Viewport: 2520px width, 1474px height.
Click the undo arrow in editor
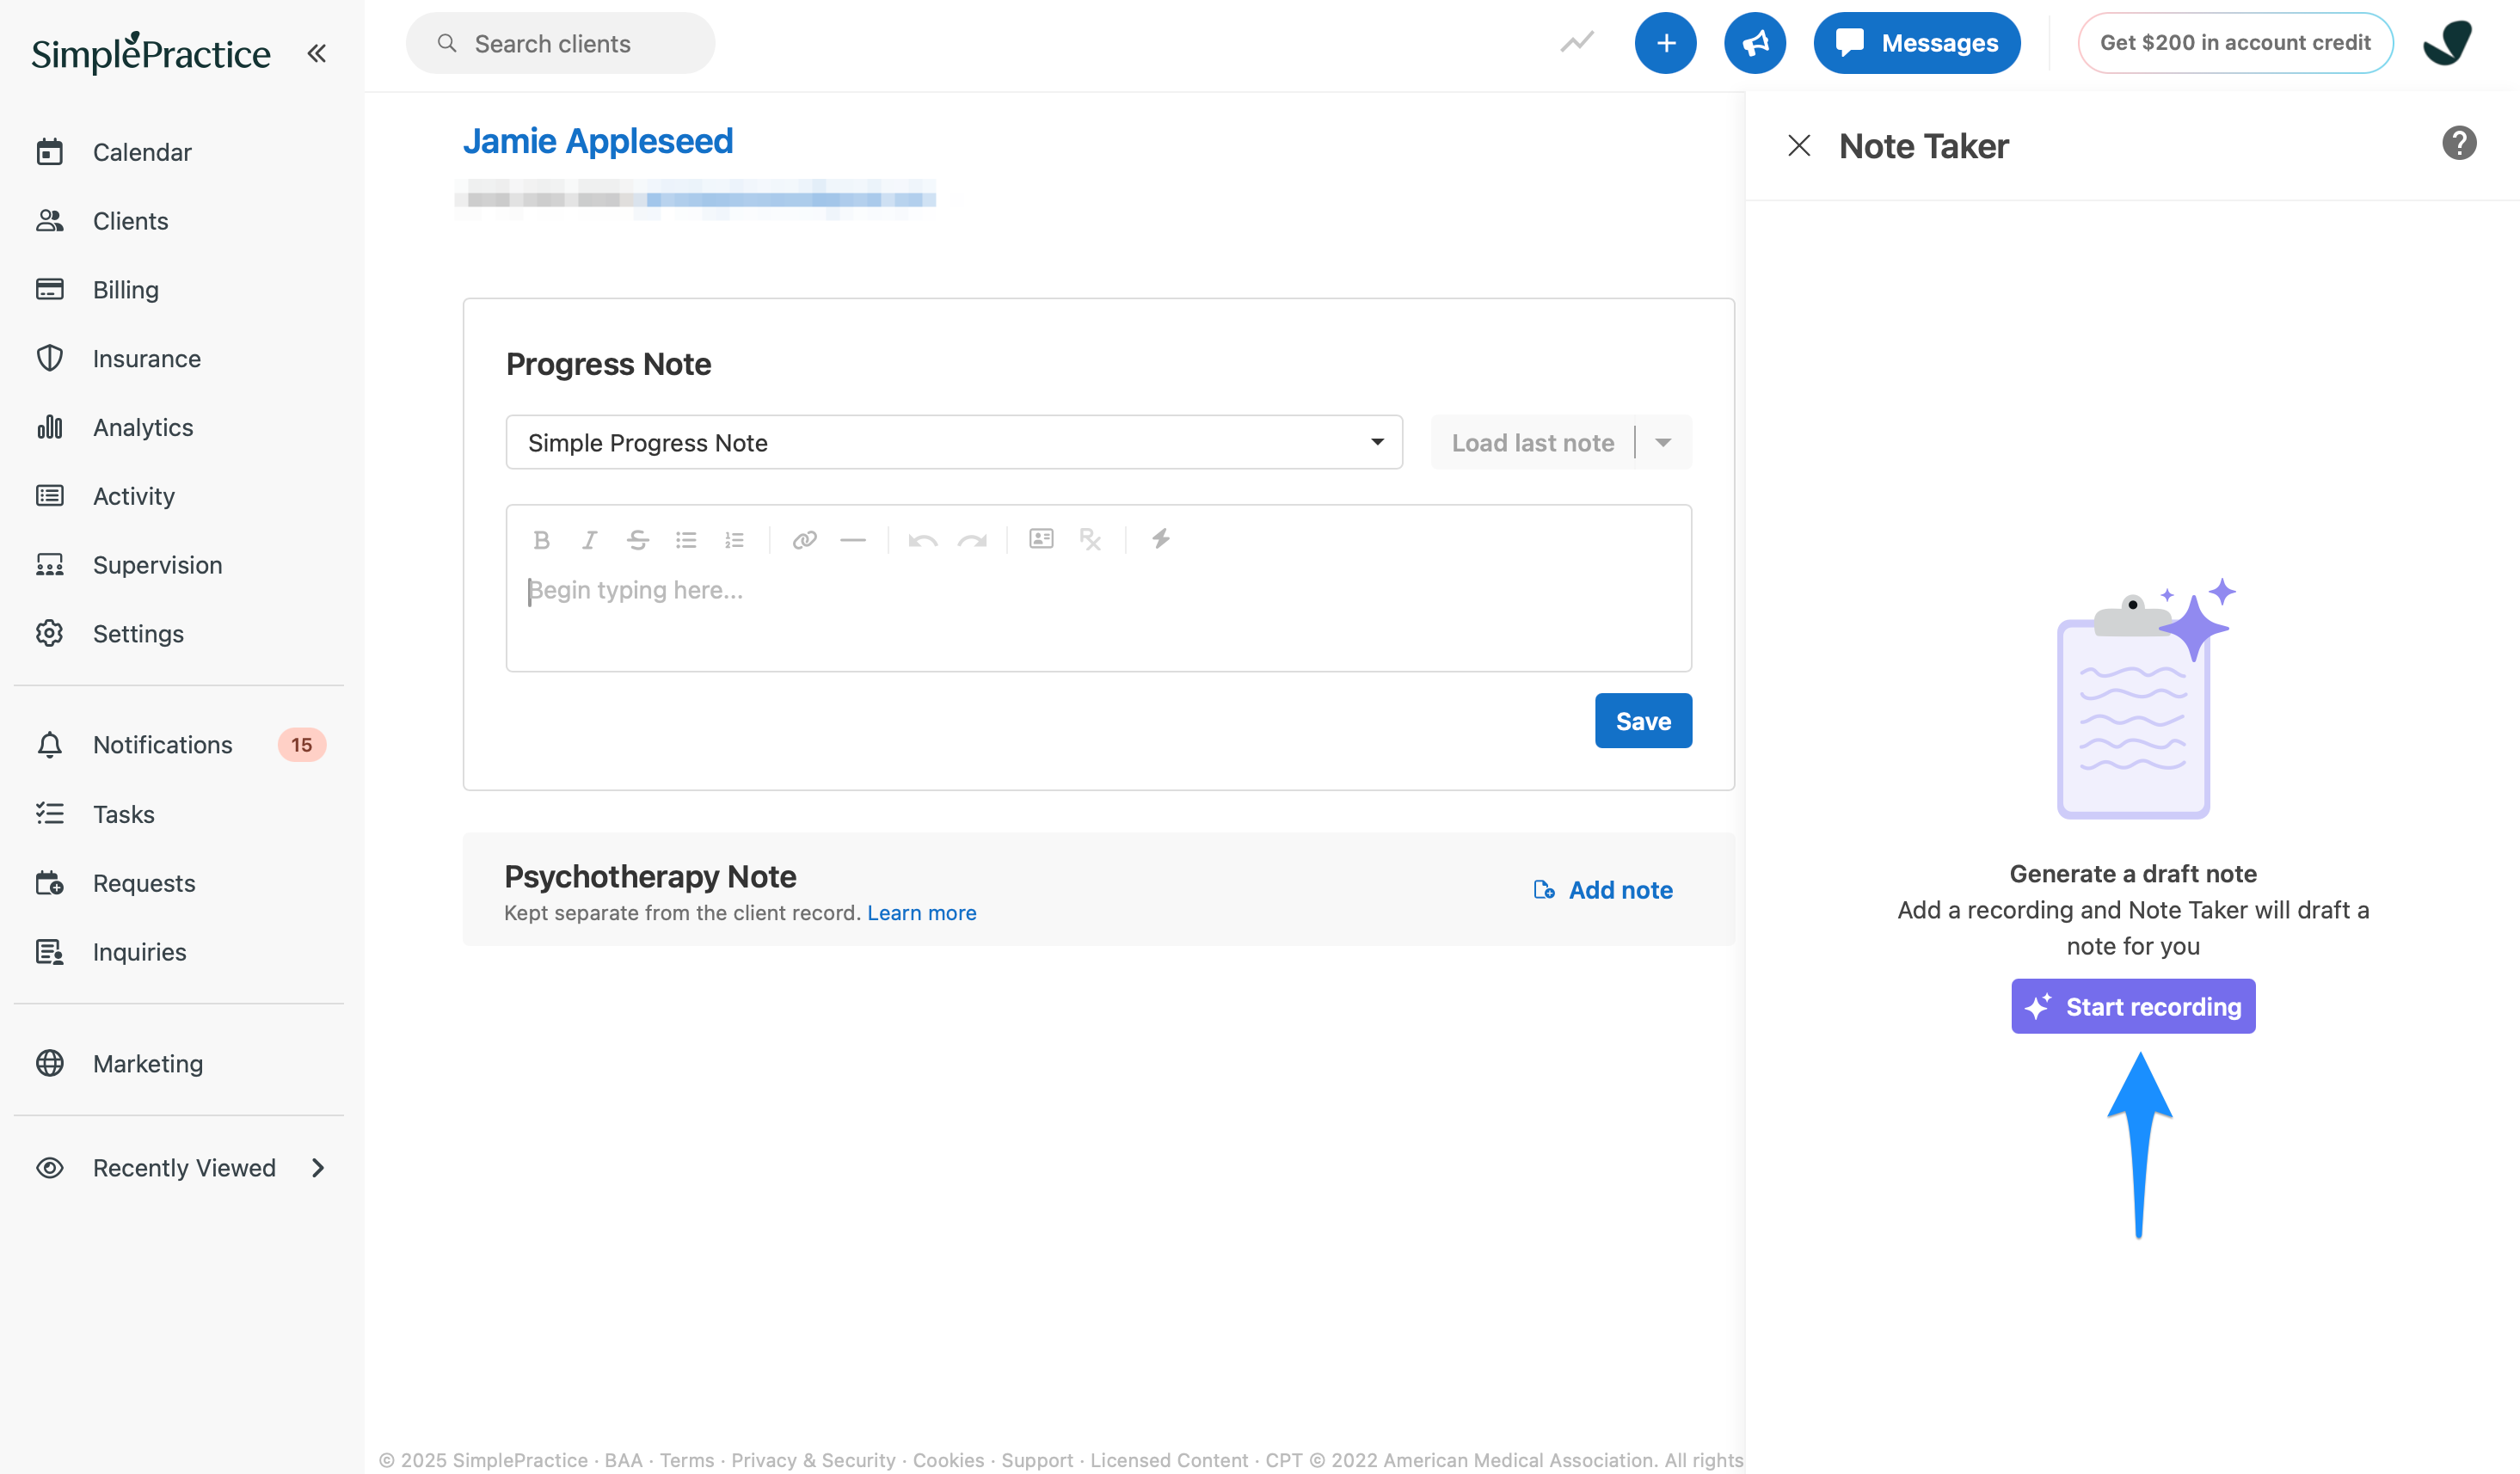[x=922, y=540]
